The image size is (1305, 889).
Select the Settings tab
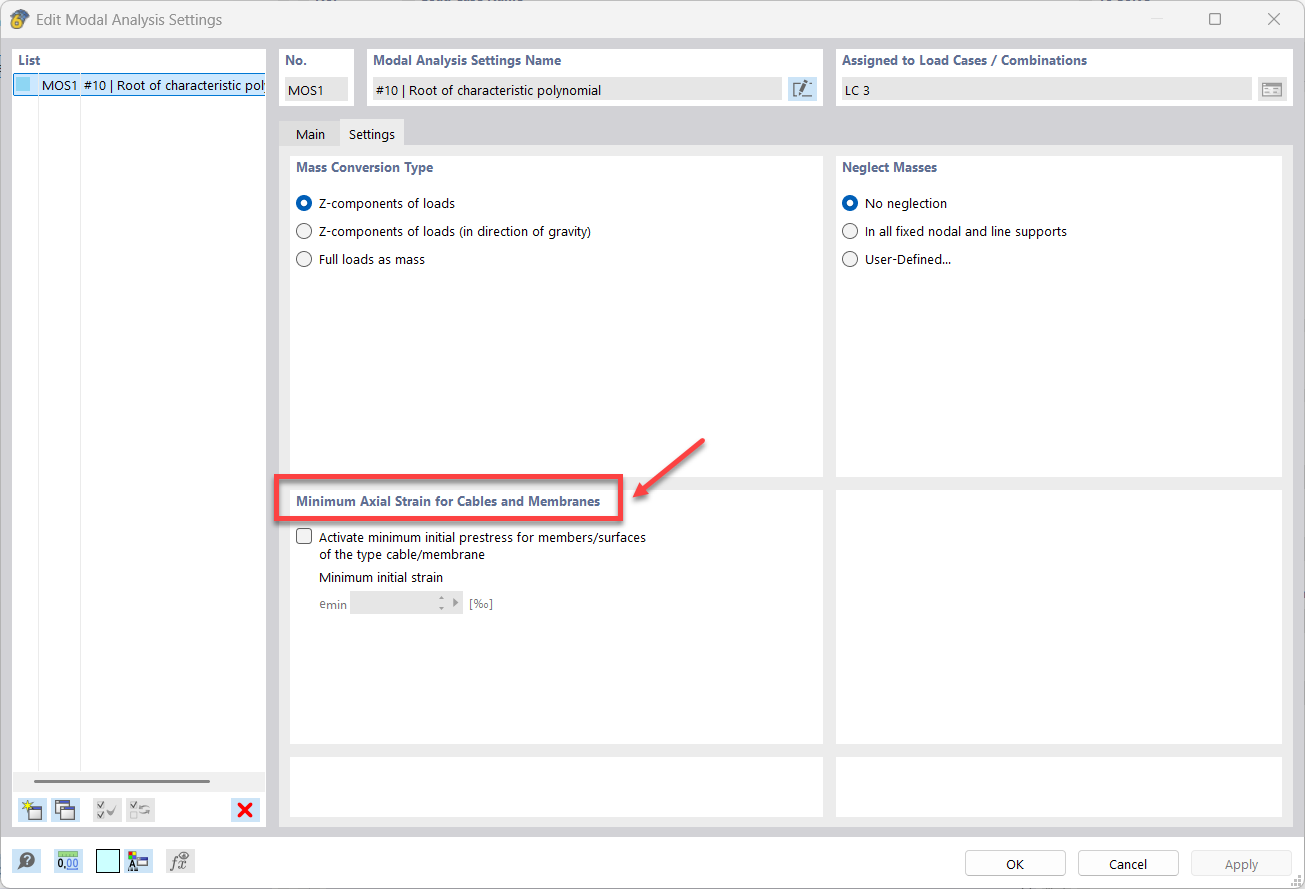[x=371, y=134]
